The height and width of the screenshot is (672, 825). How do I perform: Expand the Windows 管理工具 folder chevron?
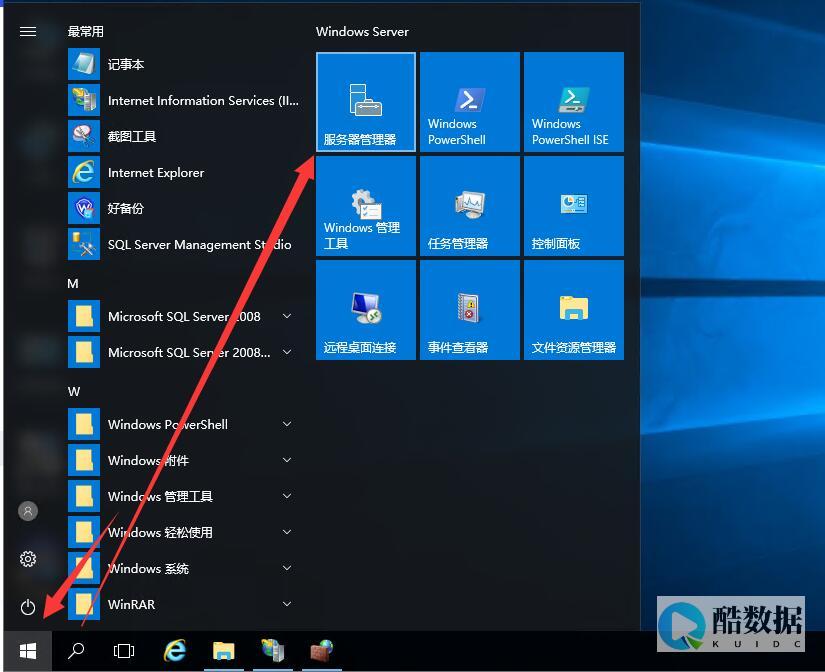[287, 496]
